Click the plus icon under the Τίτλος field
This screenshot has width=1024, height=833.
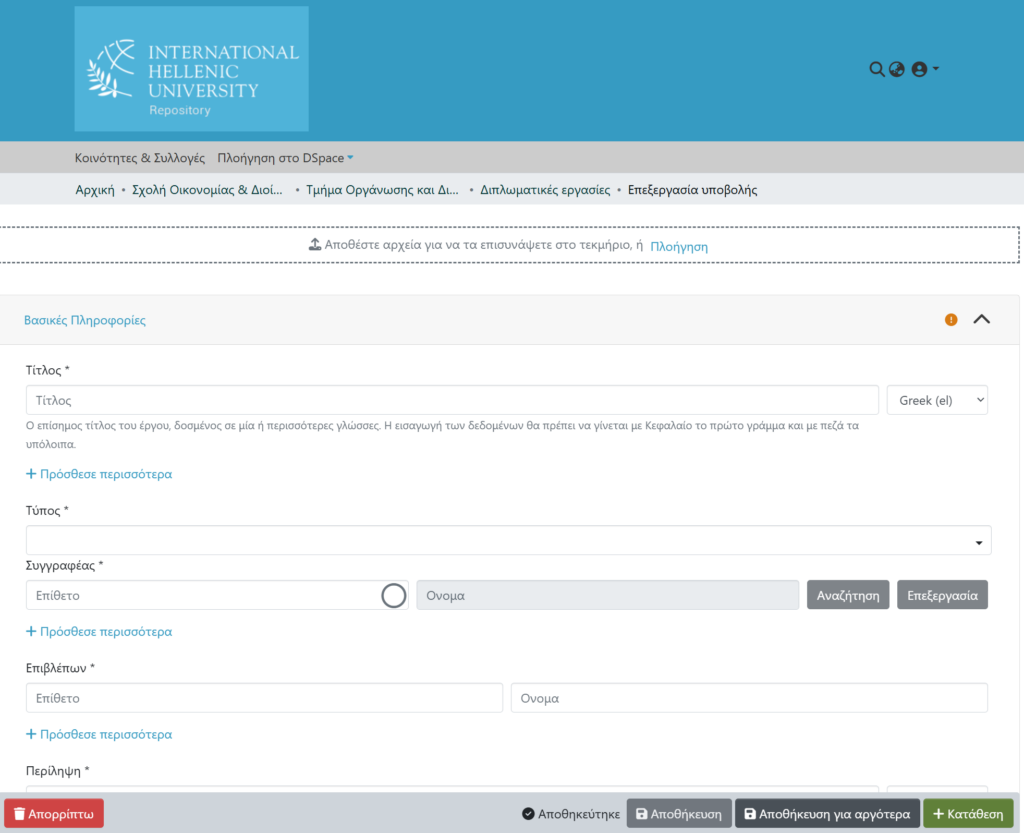[x=31, y=474]
